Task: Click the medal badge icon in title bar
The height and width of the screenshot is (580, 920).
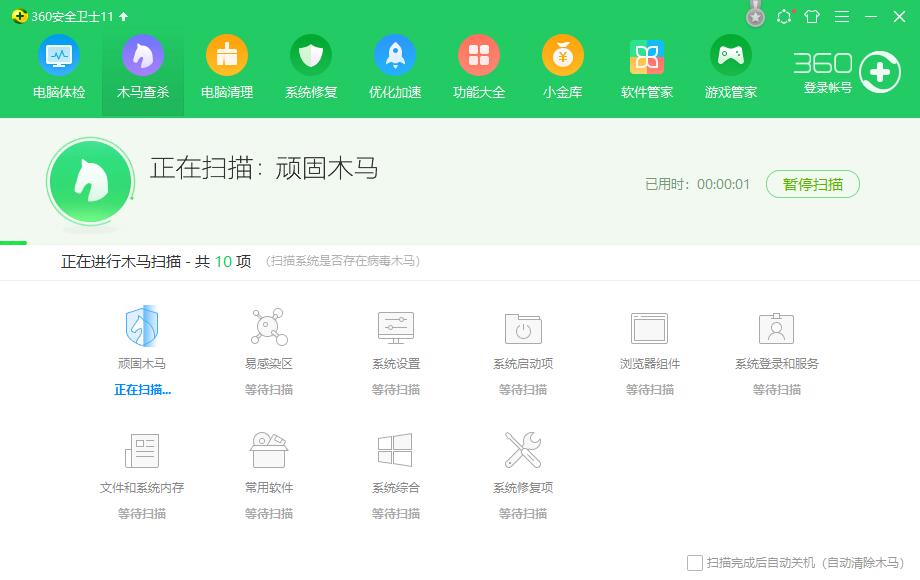Action: pos(756,14)
